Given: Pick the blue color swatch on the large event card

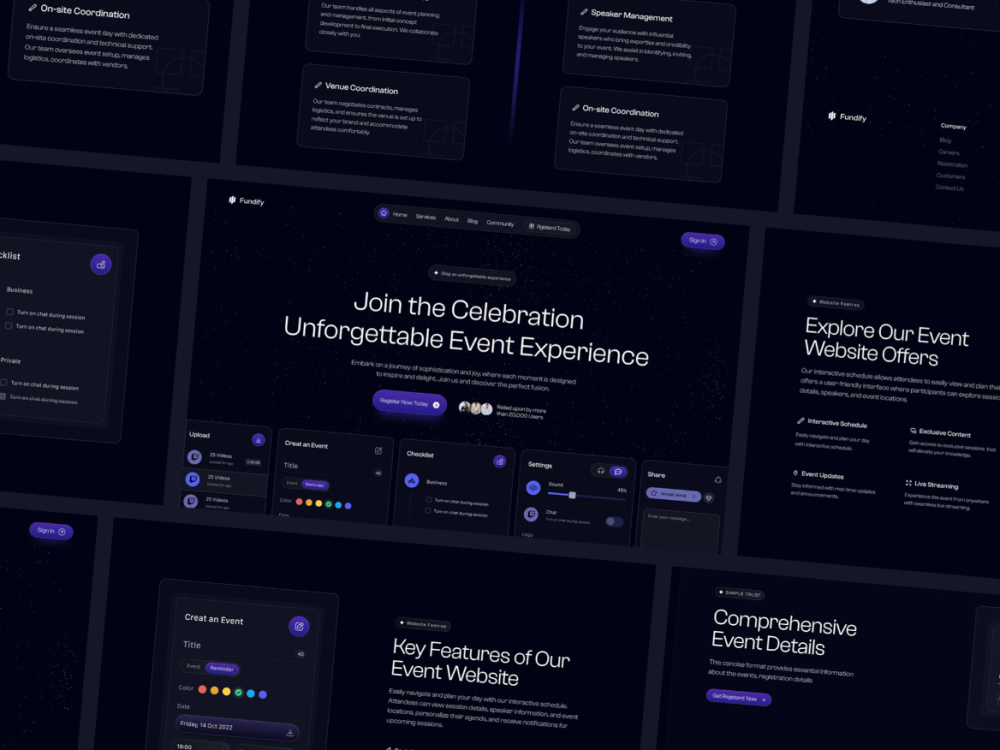Looking at the screenshot, I should click(251, 693).
